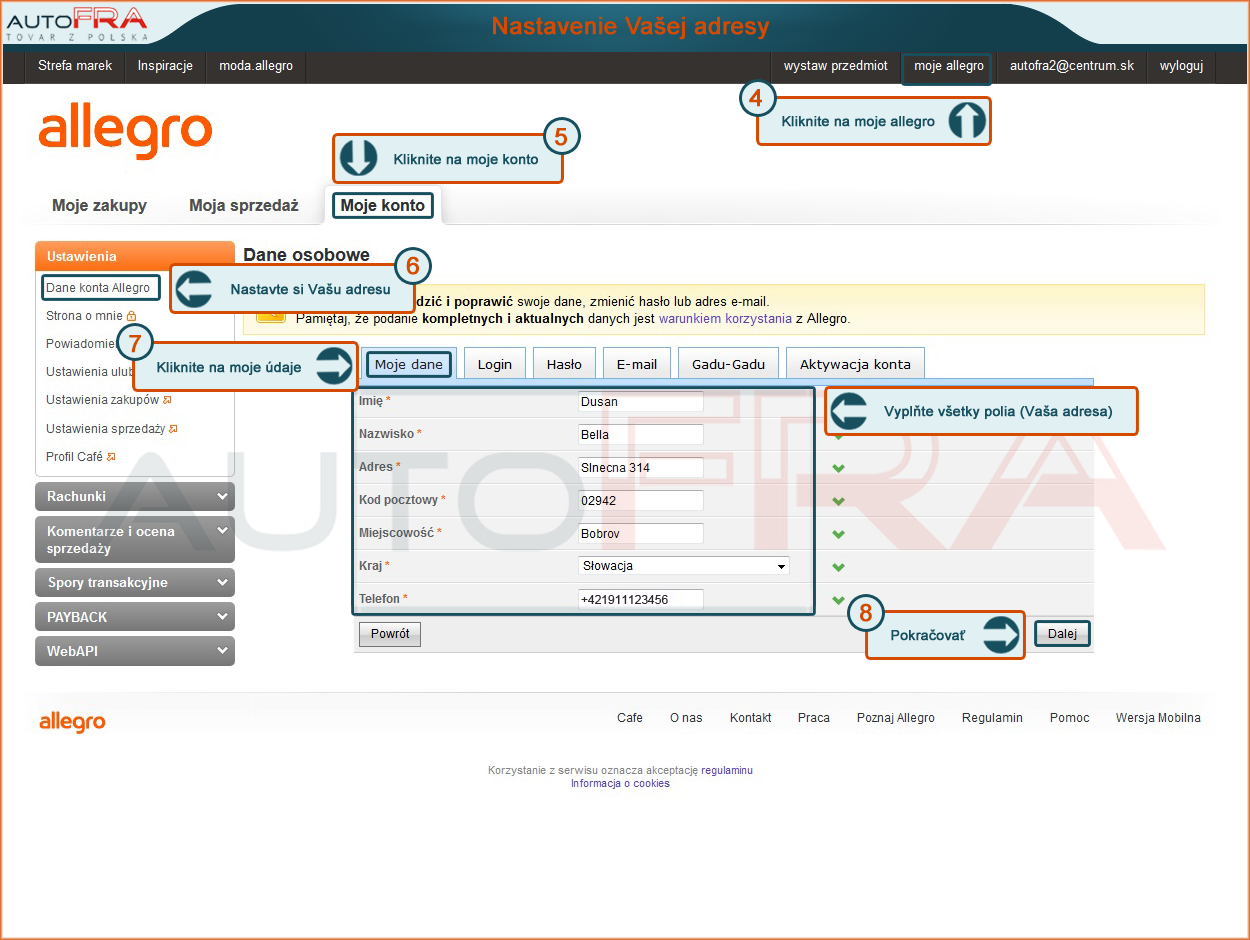Open the Wersja Mobilna footer link

click(1158, 718)
